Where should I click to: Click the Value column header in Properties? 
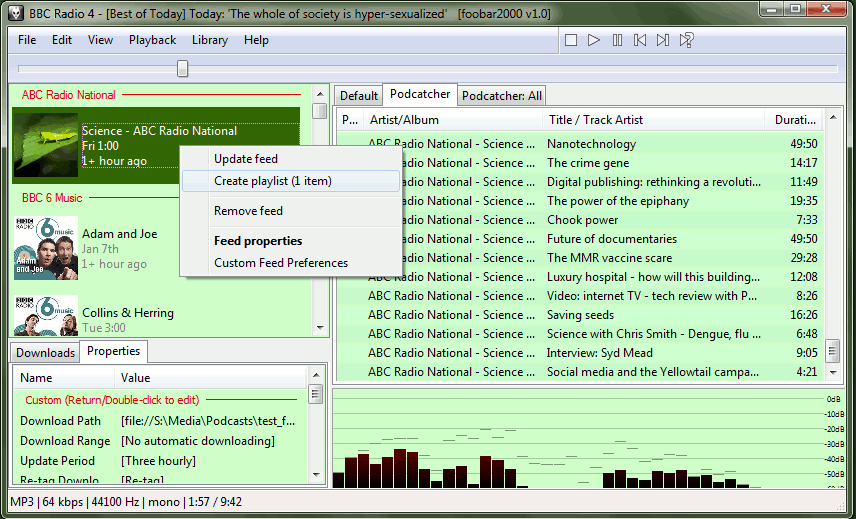pyautogui.click(x=211, y=378)
